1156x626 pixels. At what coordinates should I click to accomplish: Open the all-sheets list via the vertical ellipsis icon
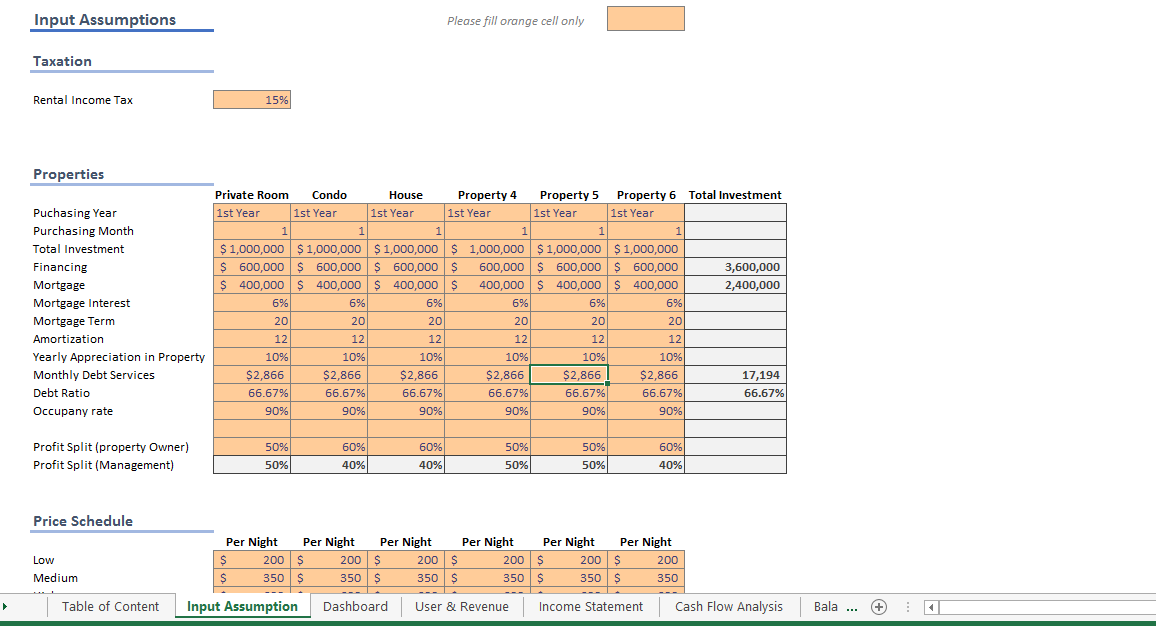(x=908, y=607)
